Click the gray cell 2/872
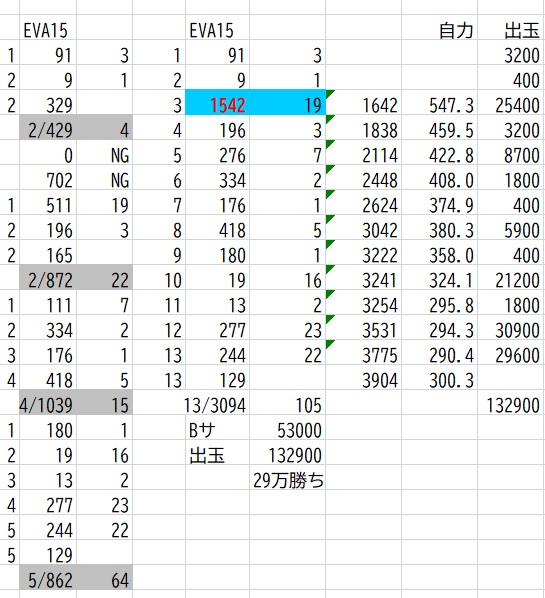 click(x=48, y=280)
